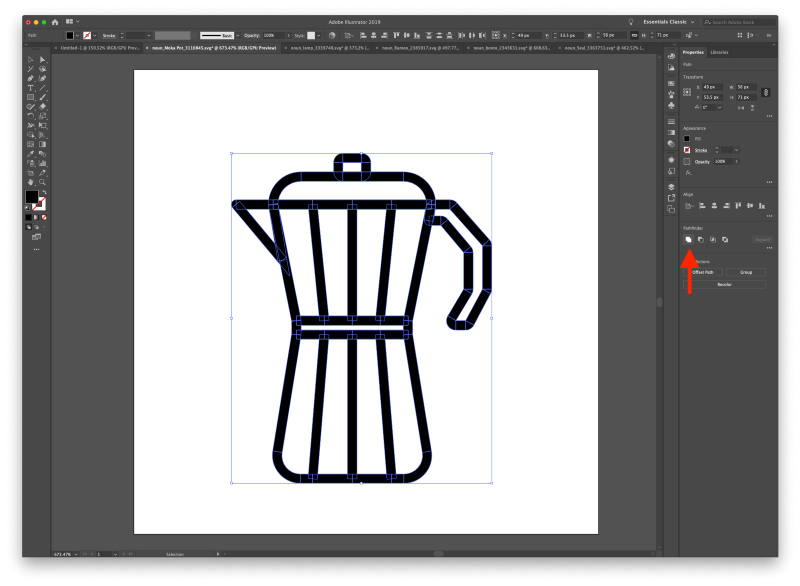Select None color mode below swatches

pos(44,217)
